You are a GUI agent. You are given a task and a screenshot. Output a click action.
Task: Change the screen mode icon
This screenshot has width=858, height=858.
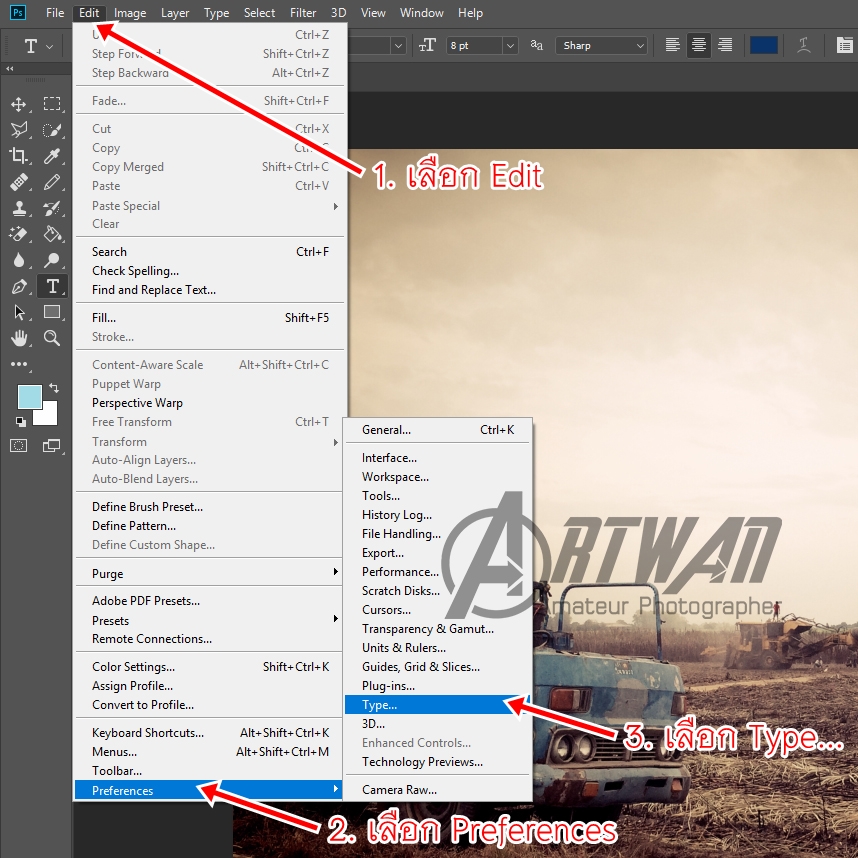52,446
